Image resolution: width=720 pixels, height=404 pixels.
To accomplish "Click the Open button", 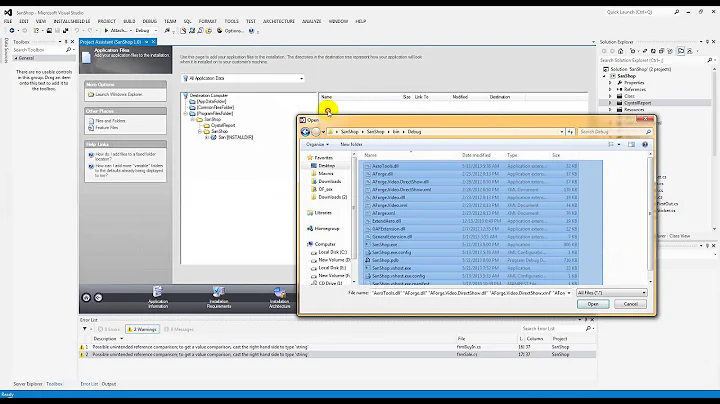I will point(593,304).
